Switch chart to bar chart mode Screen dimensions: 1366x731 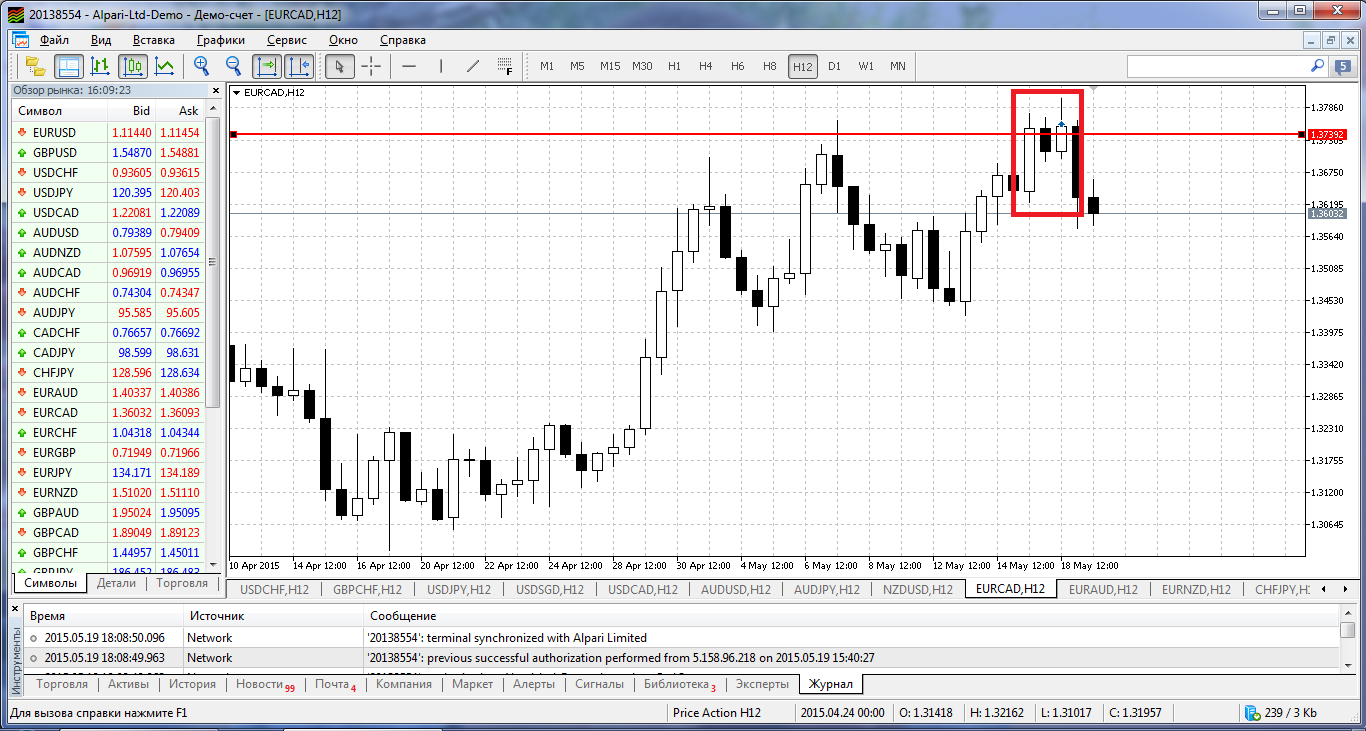(100, 67)
